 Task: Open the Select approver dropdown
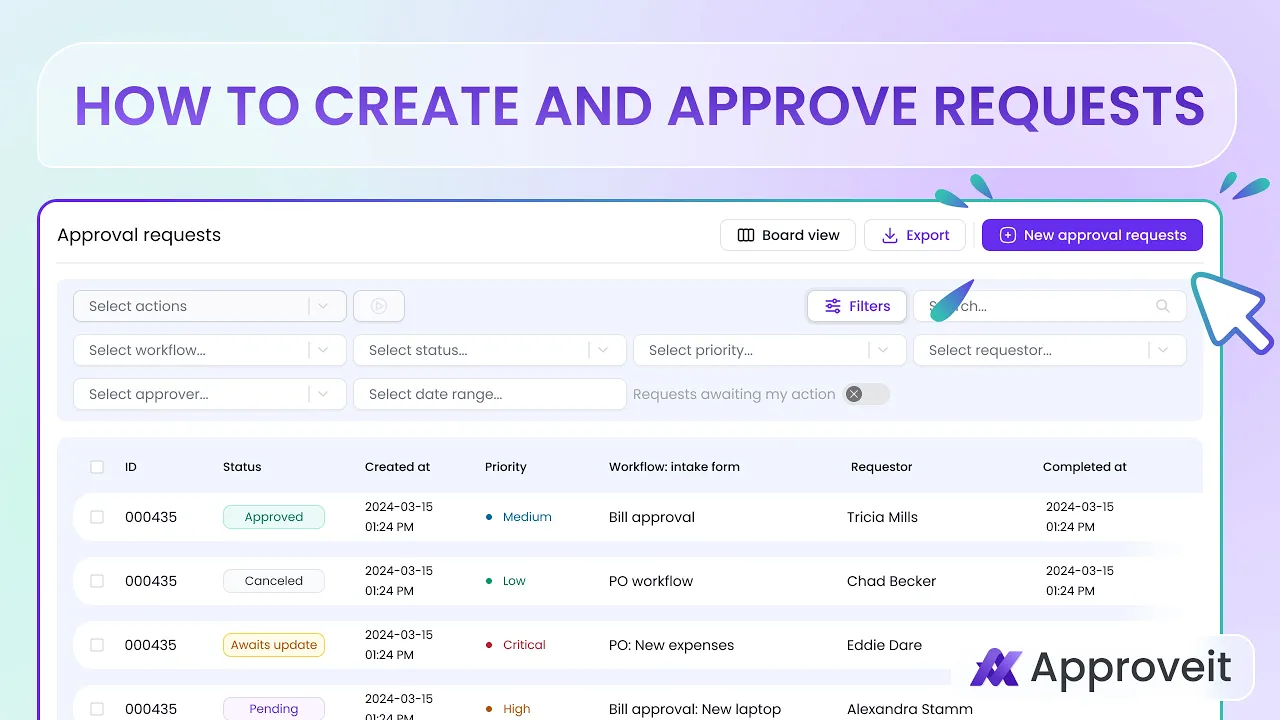point(210,394)
